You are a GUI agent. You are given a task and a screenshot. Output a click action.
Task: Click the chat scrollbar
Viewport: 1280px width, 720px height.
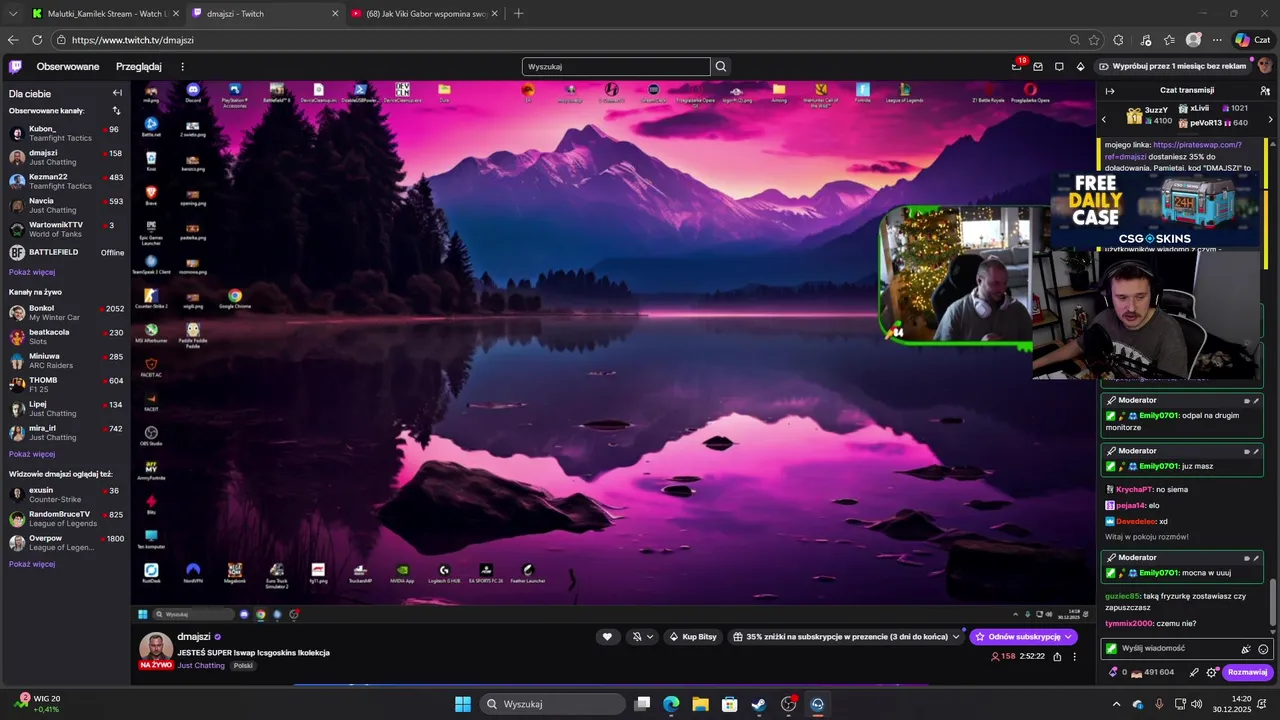(x=1273, y=603)
